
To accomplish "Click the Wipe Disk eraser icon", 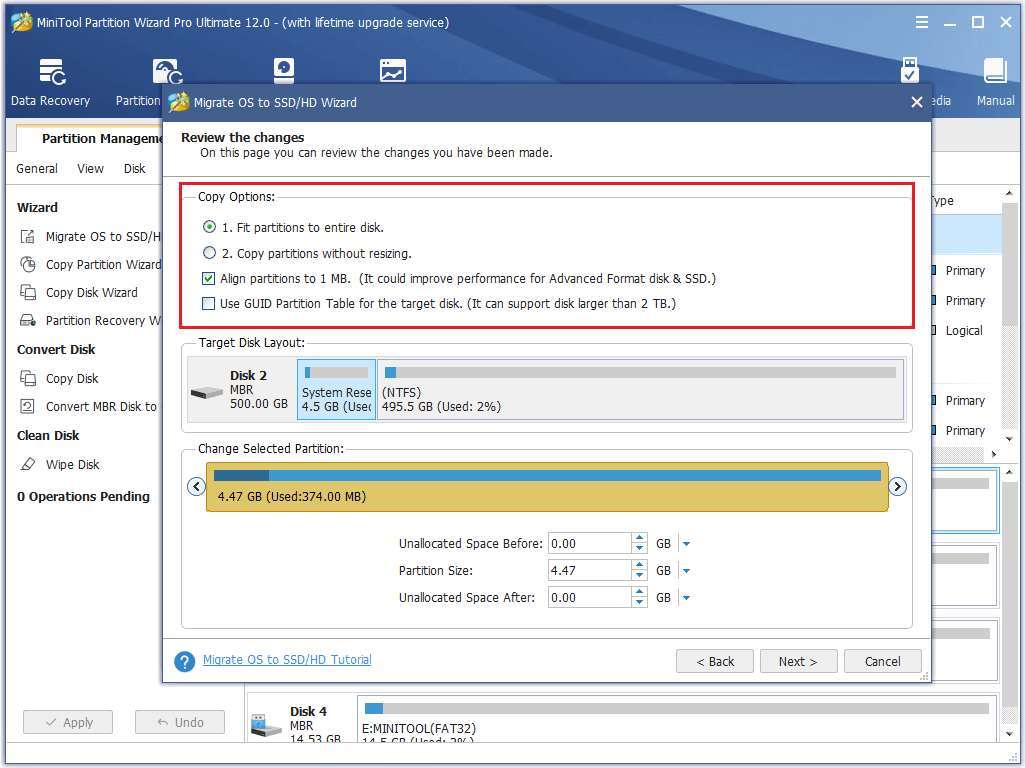I will [27, 465].
